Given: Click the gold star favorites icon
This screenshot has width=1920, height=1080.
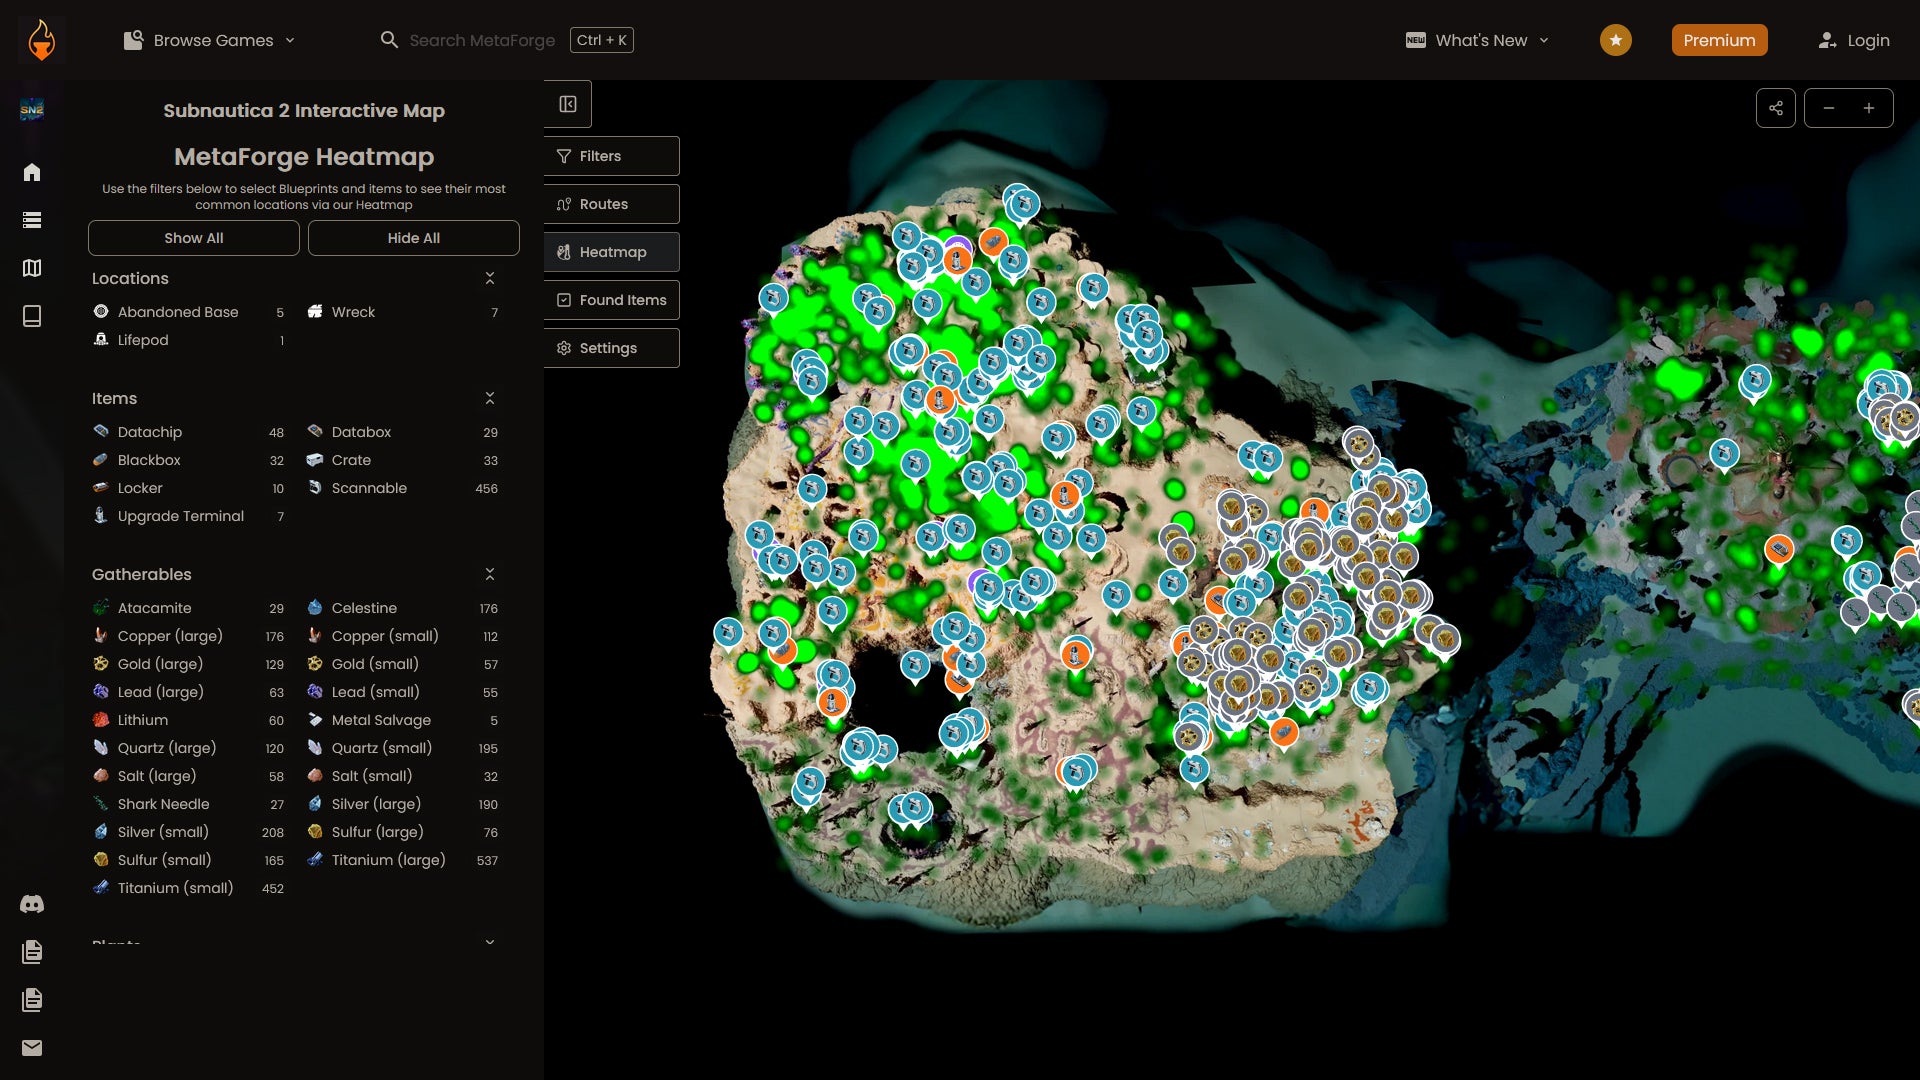Looking at the screenshot, I should pos(1616,40).
